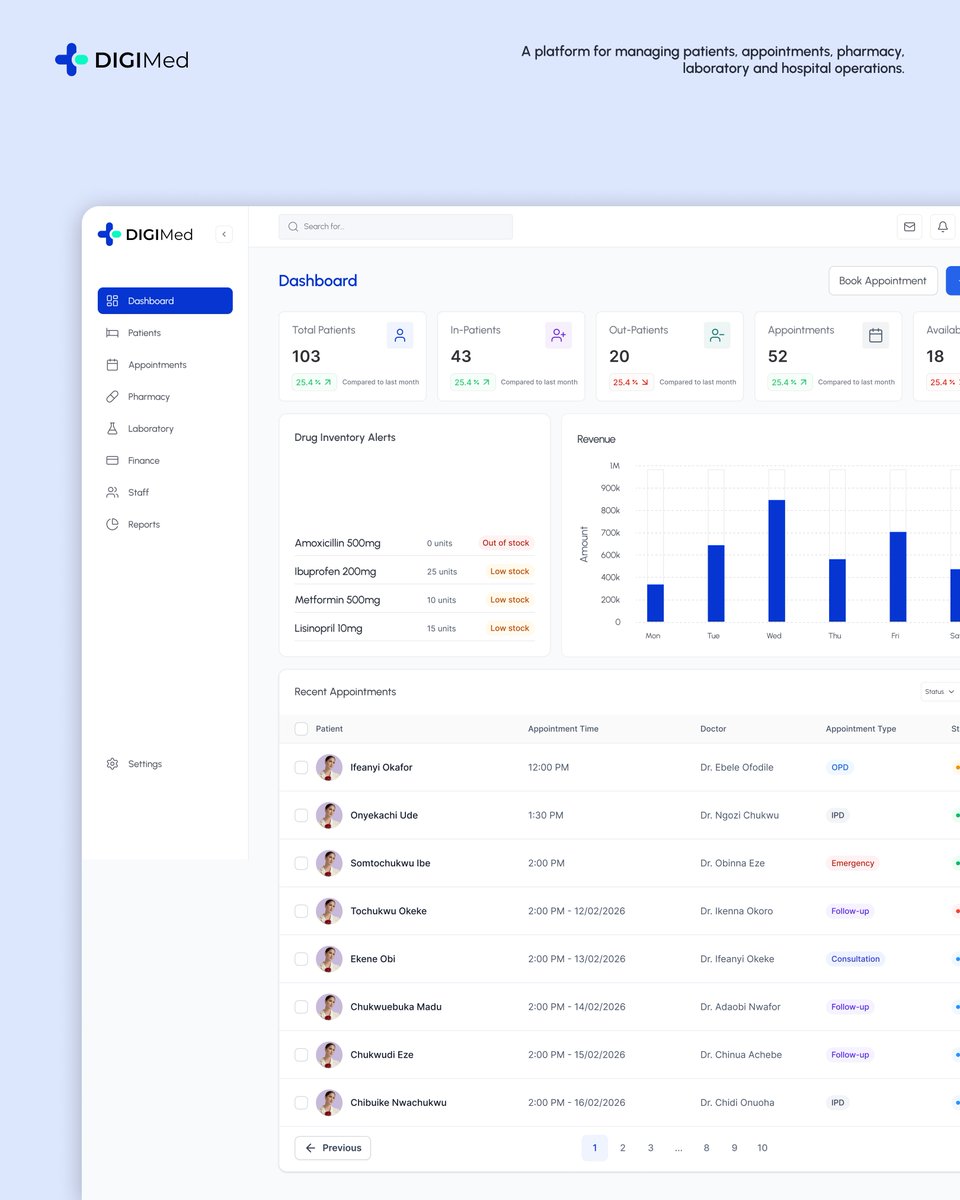The width and height of the screenshot is (960, 1200).
Task: Click the Consultation badge for Ekene Obi
Action: [x=856, y=959]
